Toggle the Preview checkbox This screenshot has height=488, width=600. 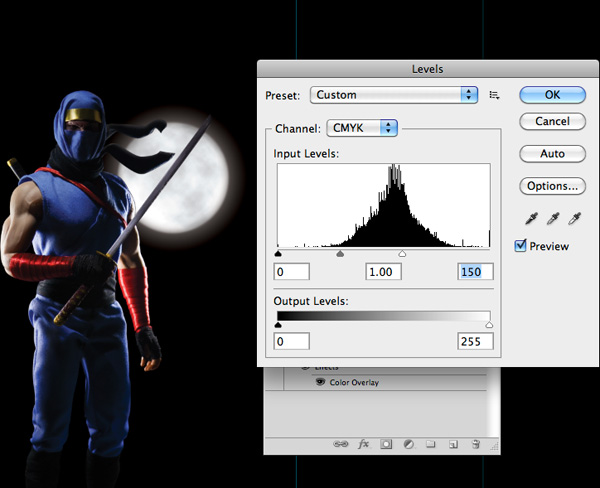tap(520, 246)
